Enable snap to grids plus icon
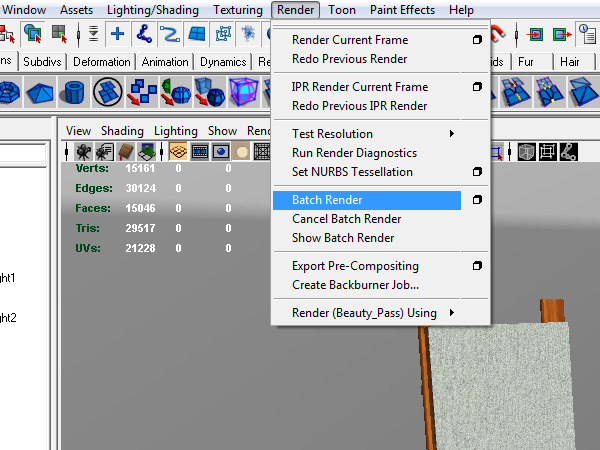Screen dimensions: 600x450 117,34
